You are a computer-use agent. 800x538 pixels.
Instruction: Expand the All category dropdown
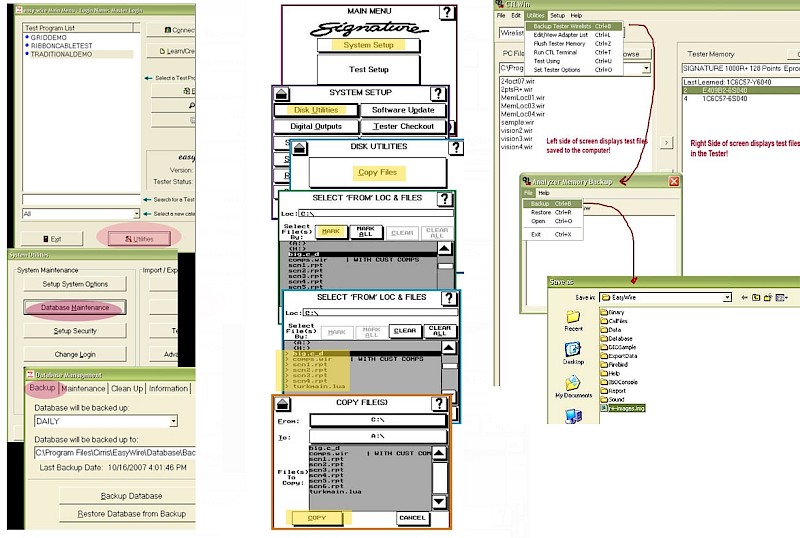136,214
